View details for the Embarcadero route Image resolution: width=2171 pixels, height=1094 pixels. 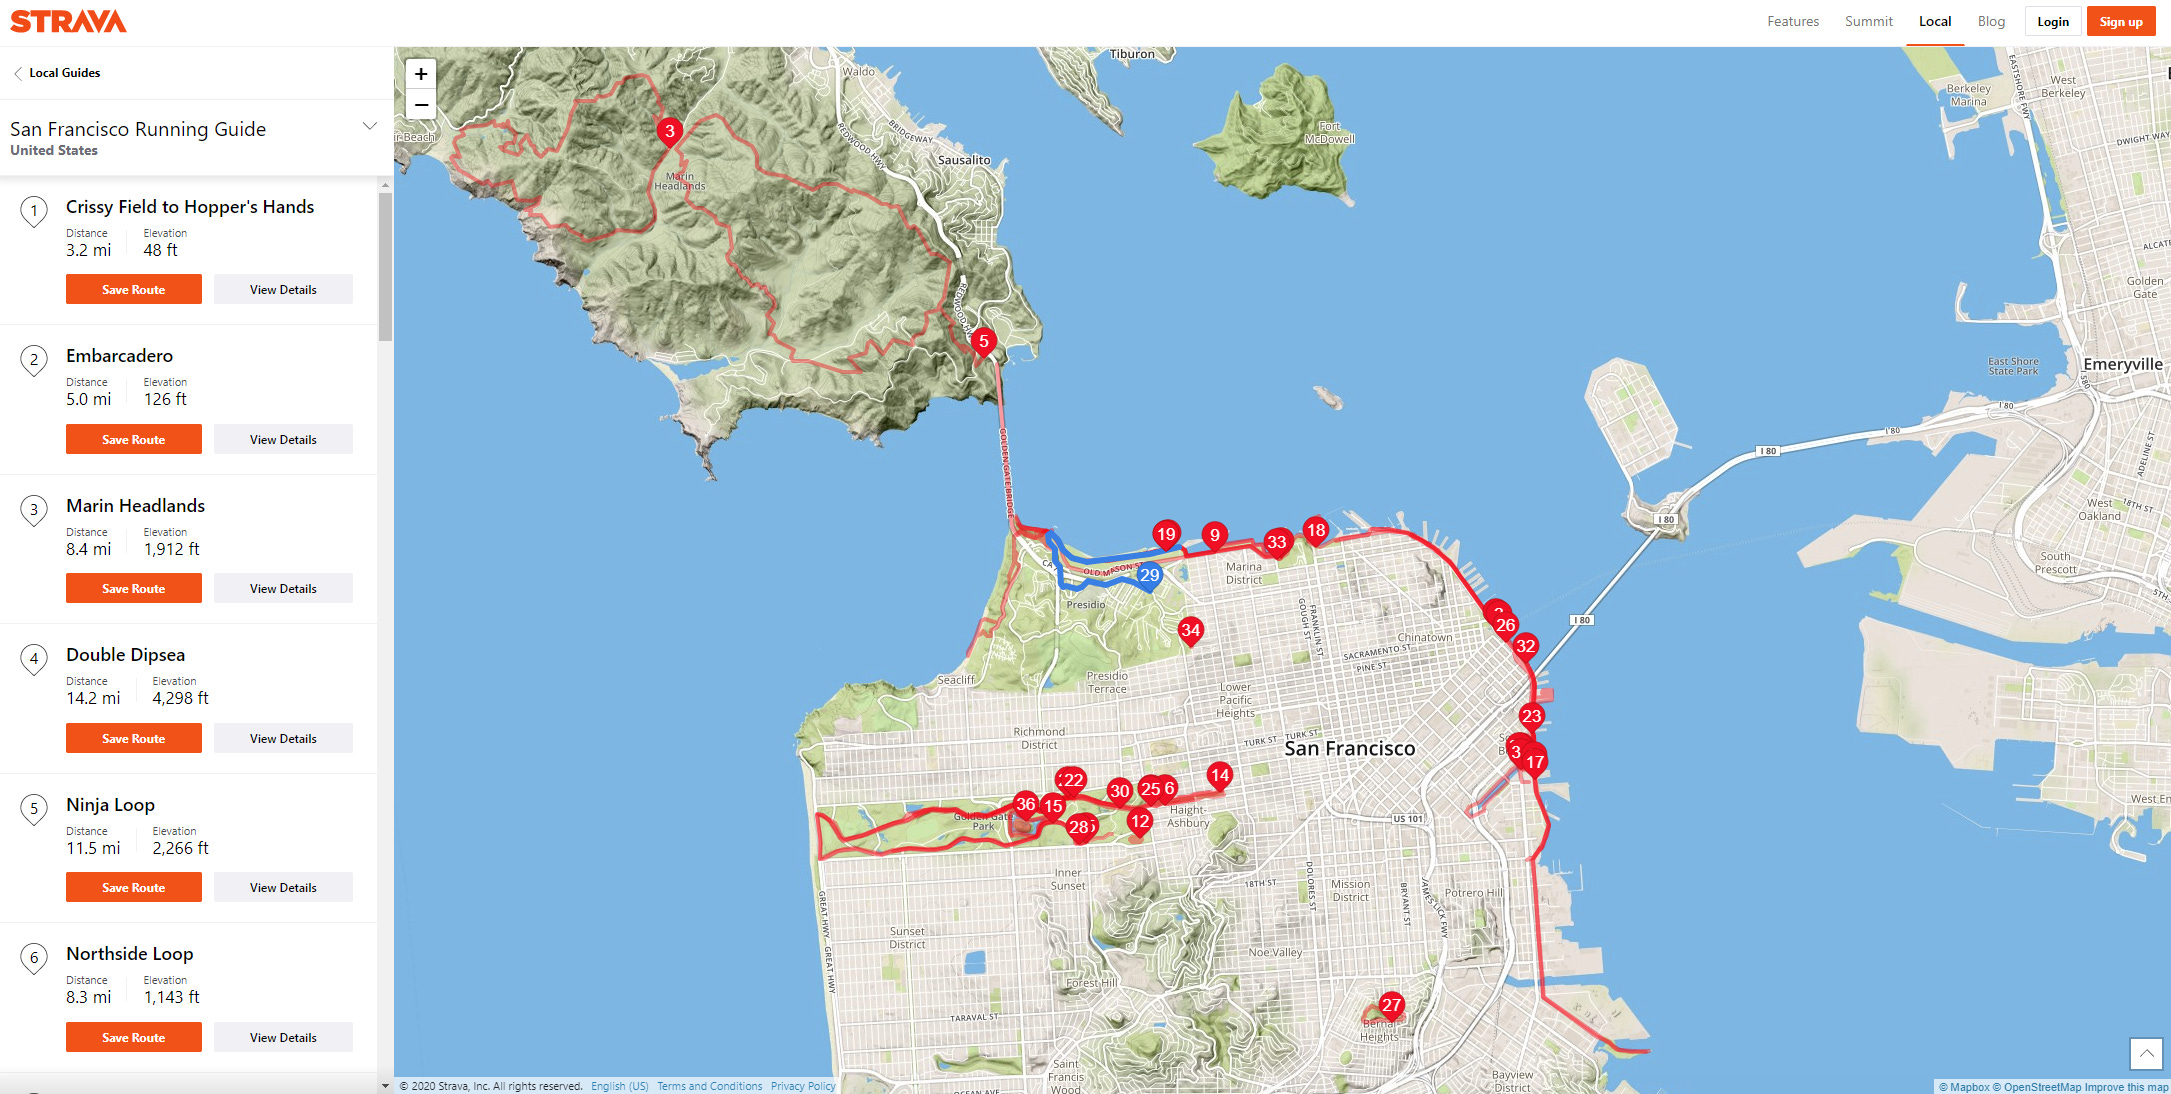283,440
